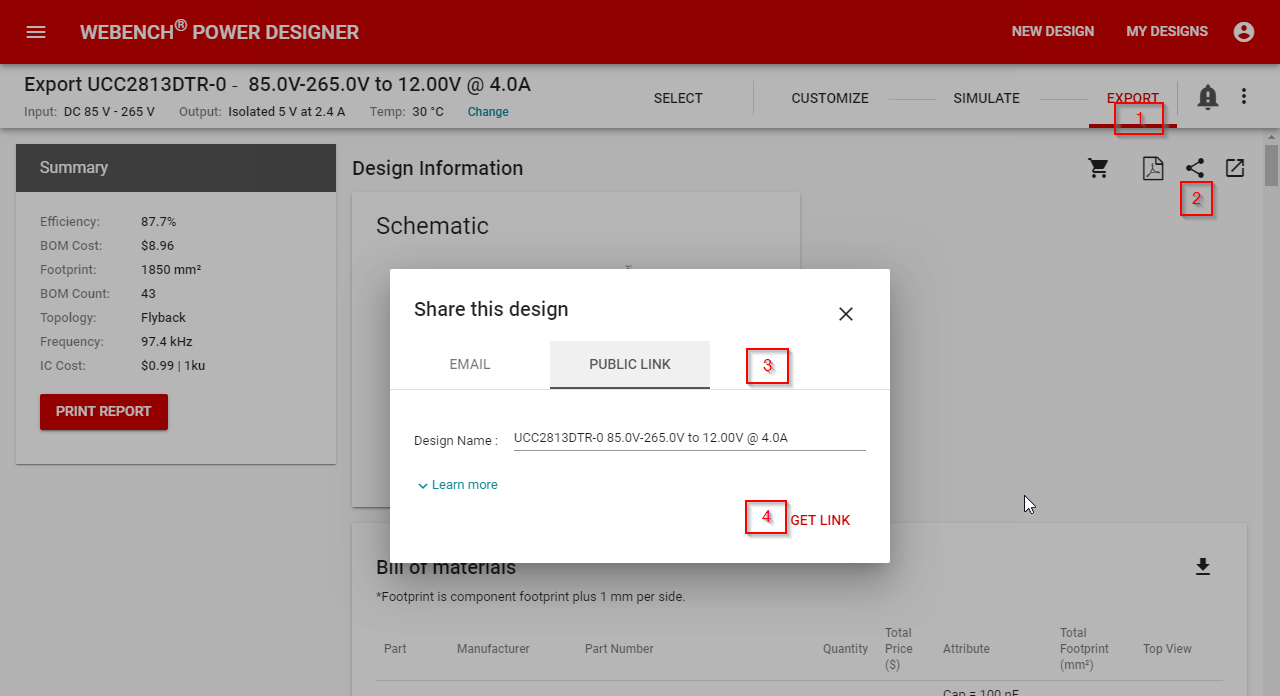Close the Share this design dialog
Screen dimensions: 1280x696
[x=846, y=314]
